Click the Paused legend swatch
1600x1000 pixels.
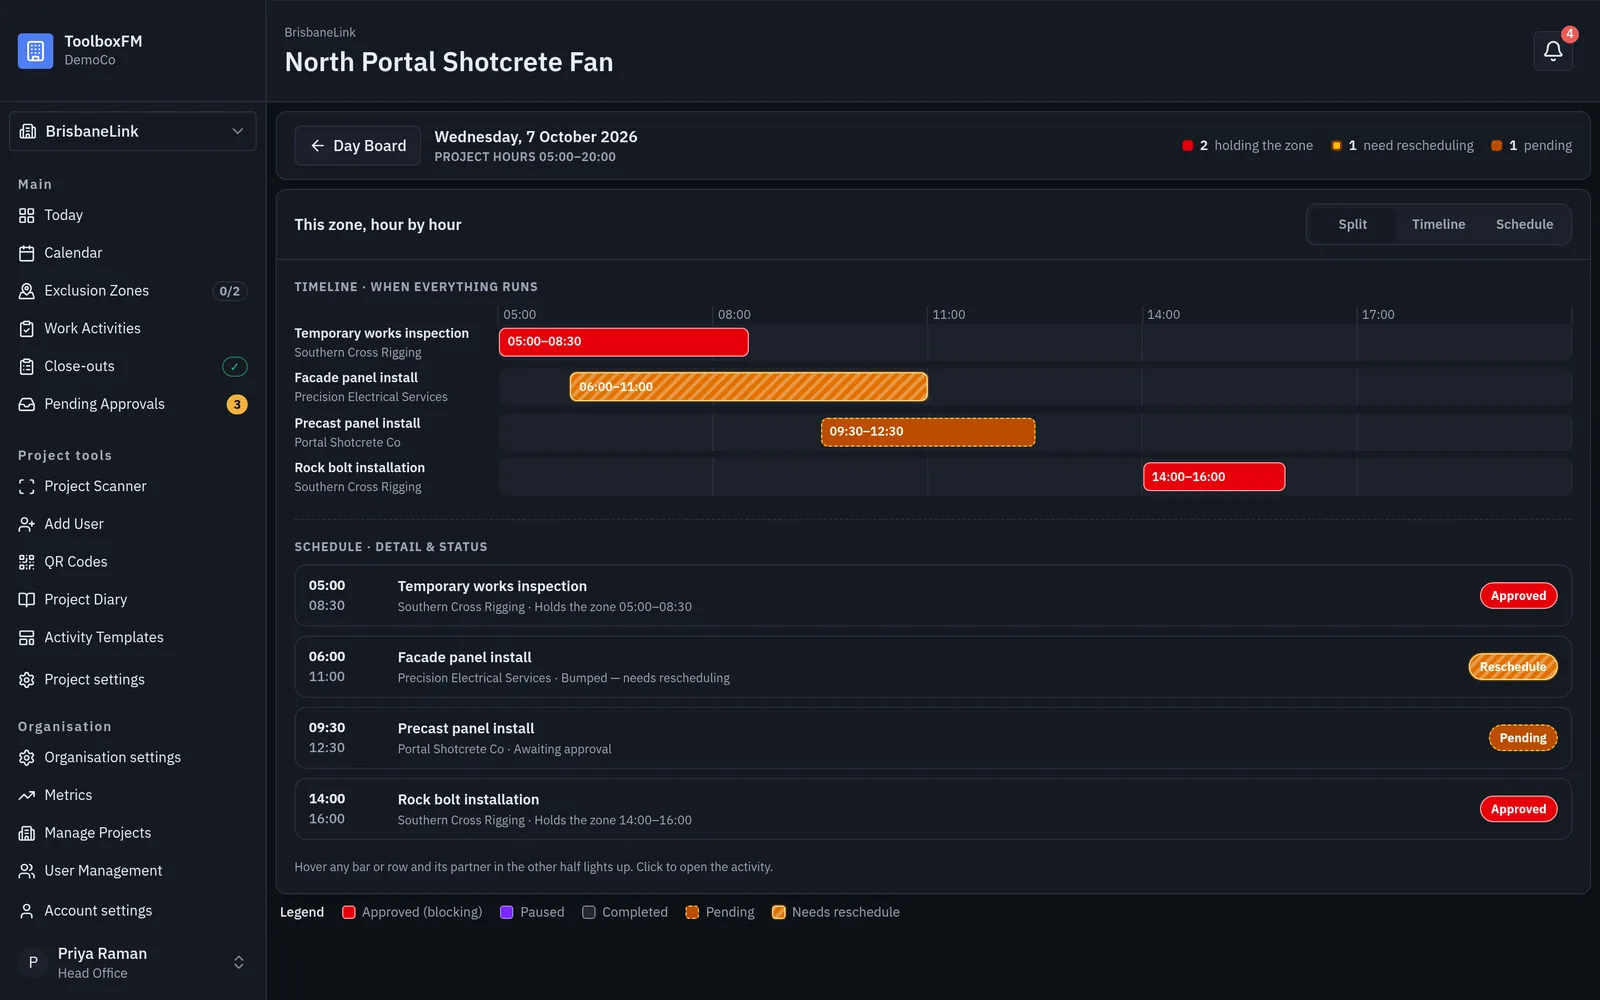[x=507, y=912]
